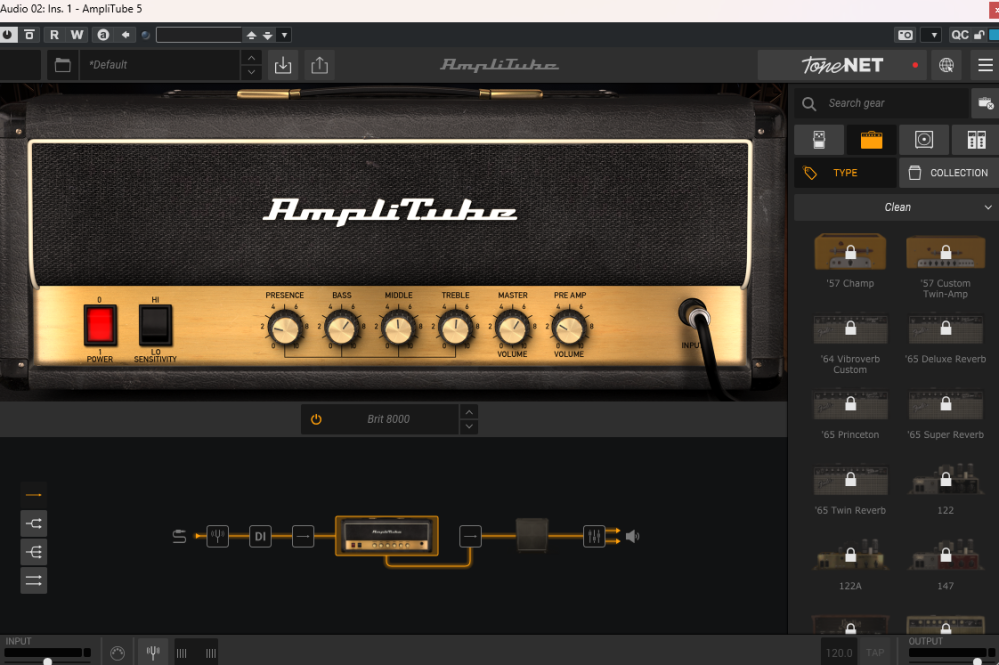The image size is (999, 665).
Task: Choose the parallel chain routing icon
Action: [x=34, y=580]
